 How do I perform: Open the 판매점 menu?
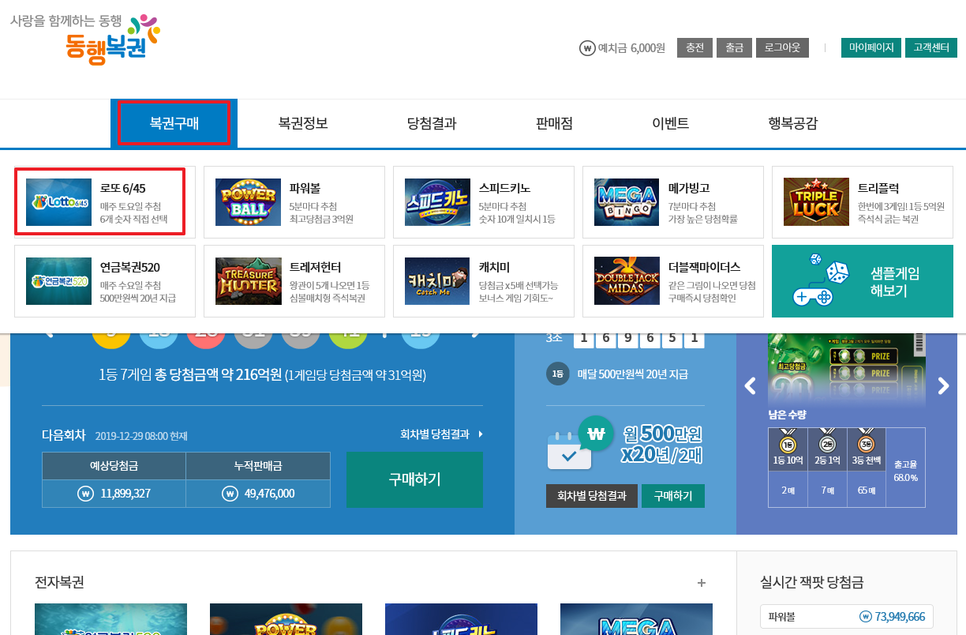click(554, 123)
